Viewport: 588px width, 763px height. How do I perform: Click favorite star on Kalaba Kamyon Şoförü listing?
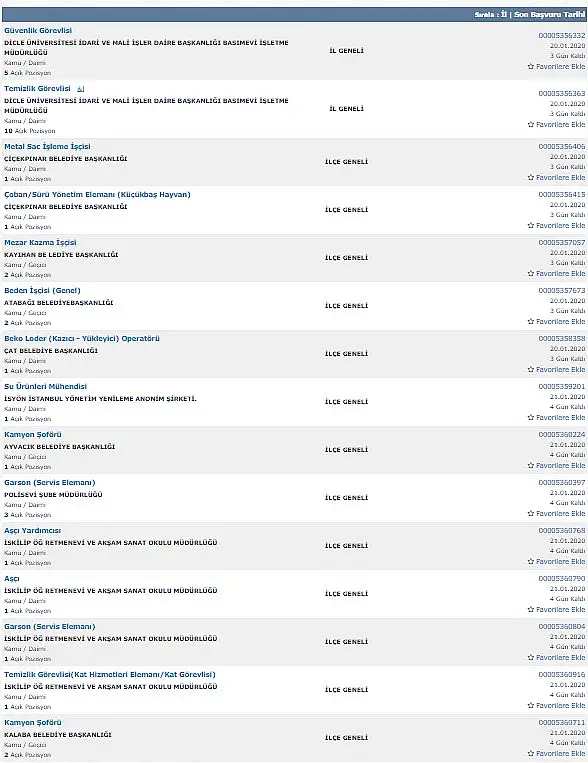click(x=531, y=753)
